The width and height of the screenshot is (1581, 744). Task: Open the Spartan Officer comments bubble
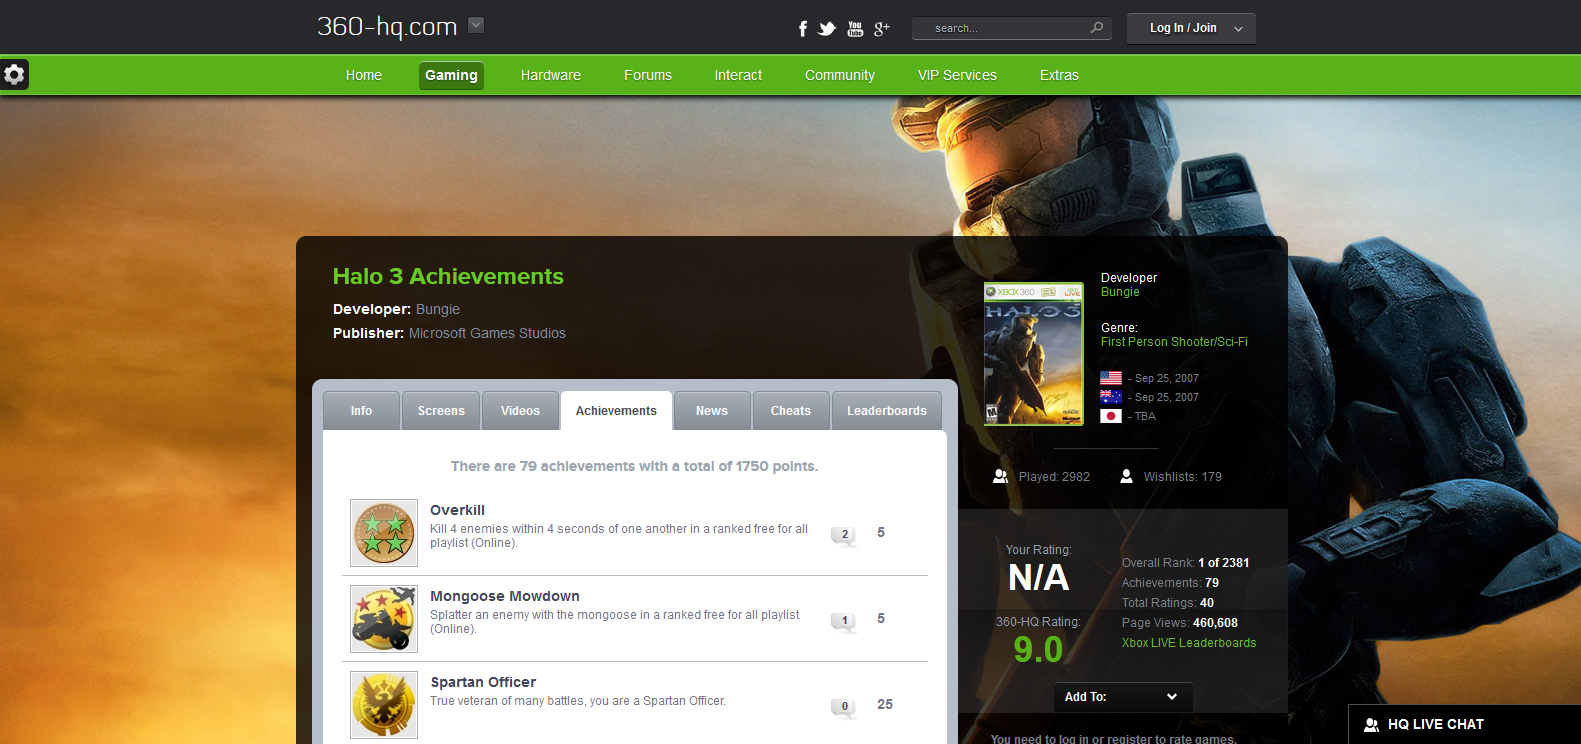tap(844, 707)
